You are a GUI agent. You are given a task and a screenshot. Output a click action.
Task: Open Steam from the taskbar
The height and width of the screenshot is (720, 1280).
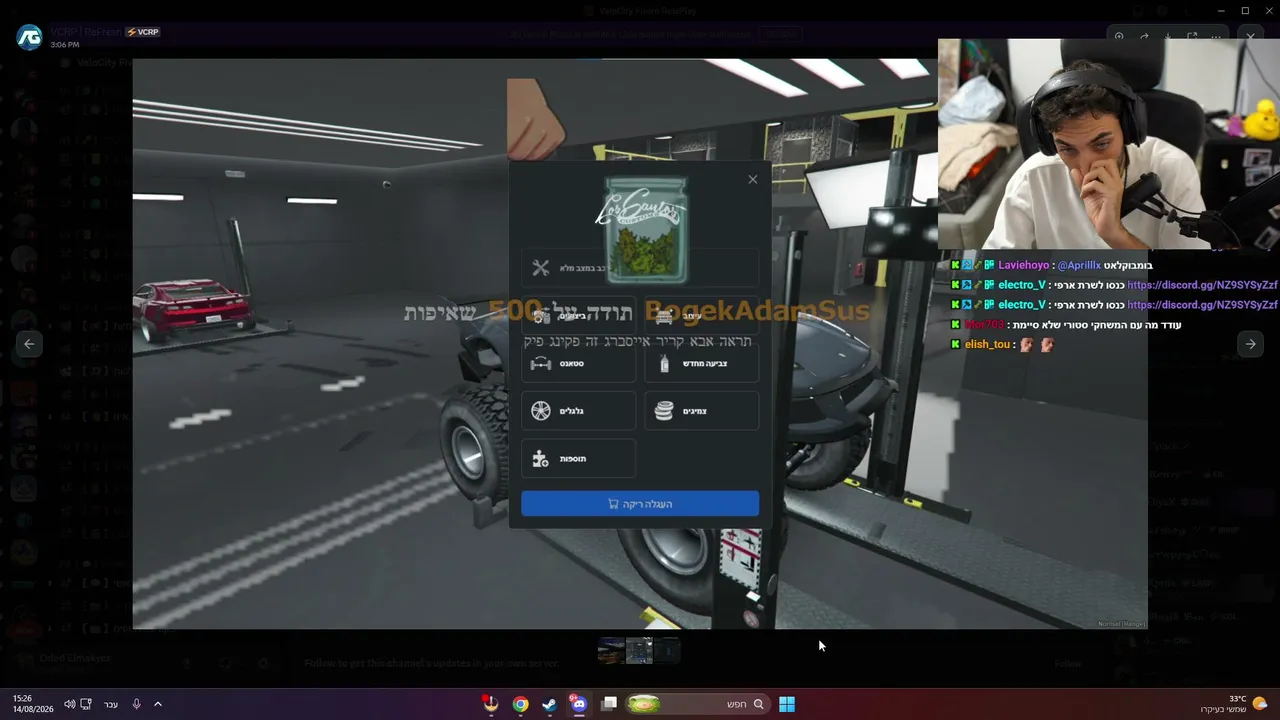[x=549, y=704]
